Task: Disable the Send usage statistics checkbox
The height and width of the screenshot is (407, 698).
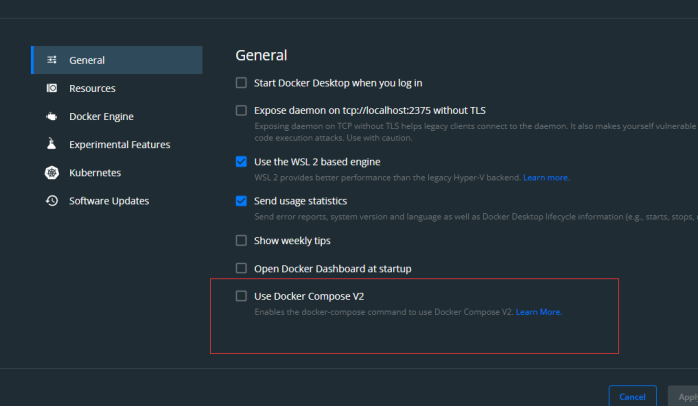Action: pyautogui.click(x=241, y=201)
